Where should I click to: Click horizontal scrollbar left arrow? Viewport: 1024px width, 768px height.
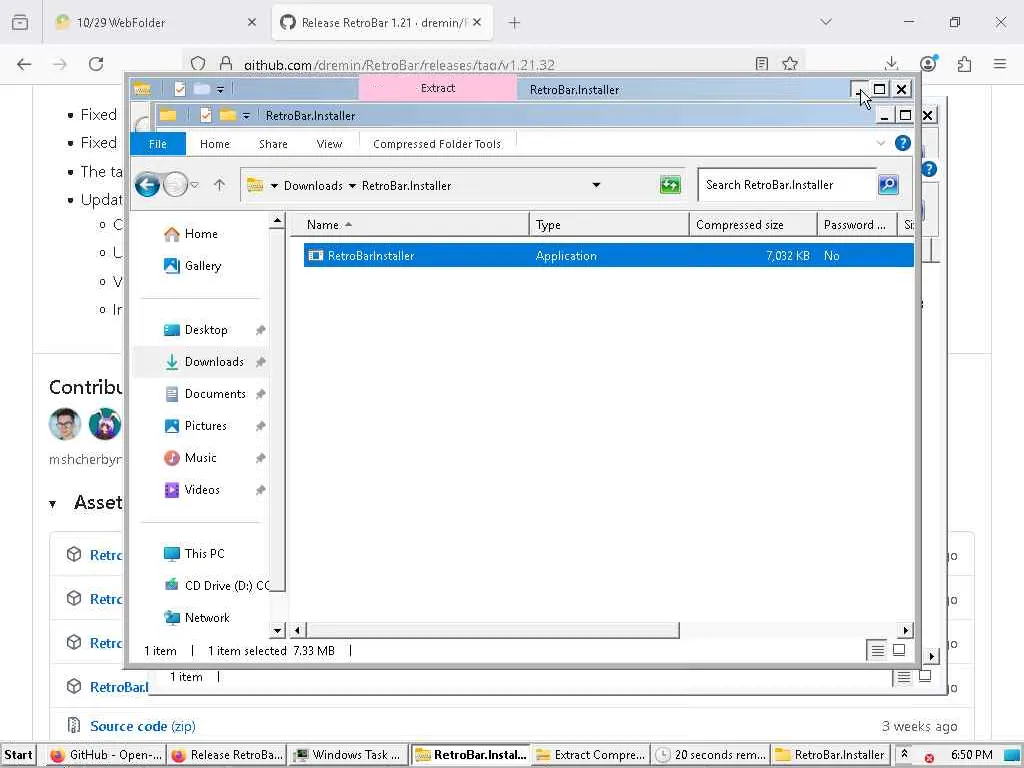[297, 630]
